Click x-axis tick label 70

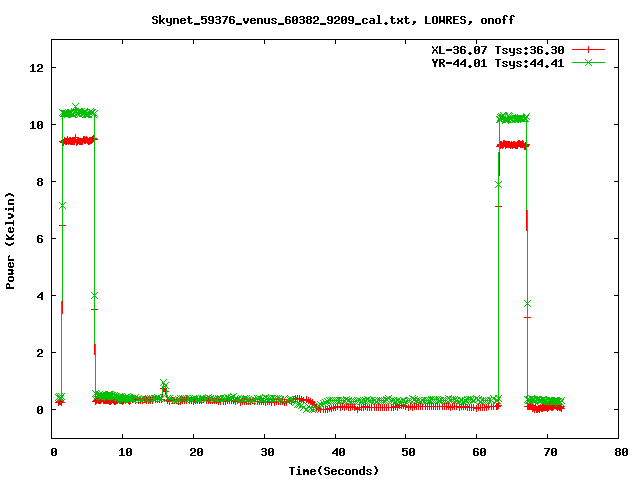pos(550,452)
